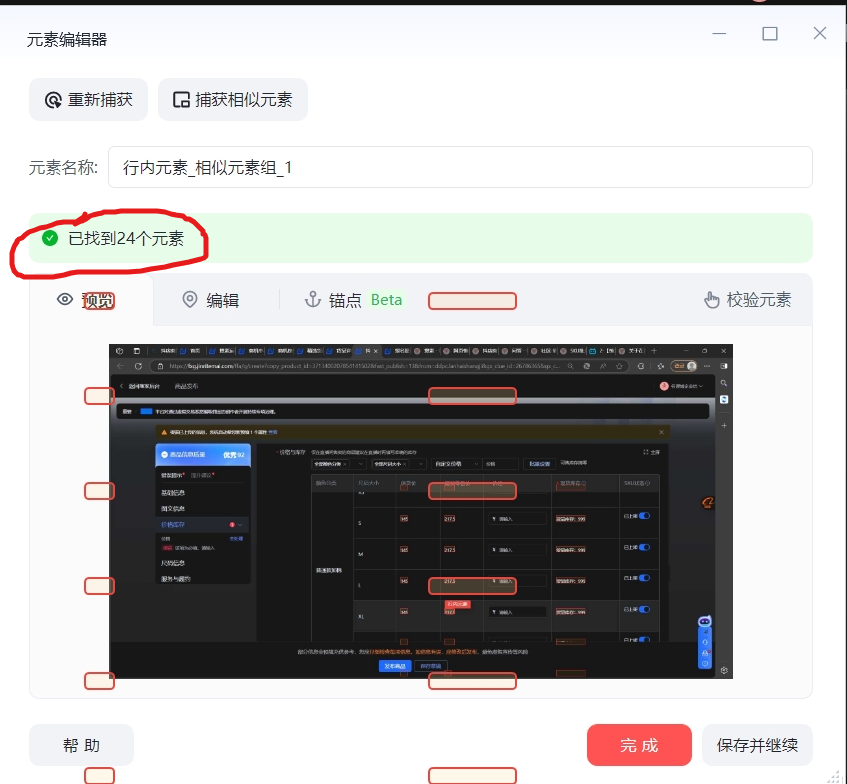Toggle the 已上架 switch in the M row
This screenshot has height=784, width=847.
coord(643,547)
